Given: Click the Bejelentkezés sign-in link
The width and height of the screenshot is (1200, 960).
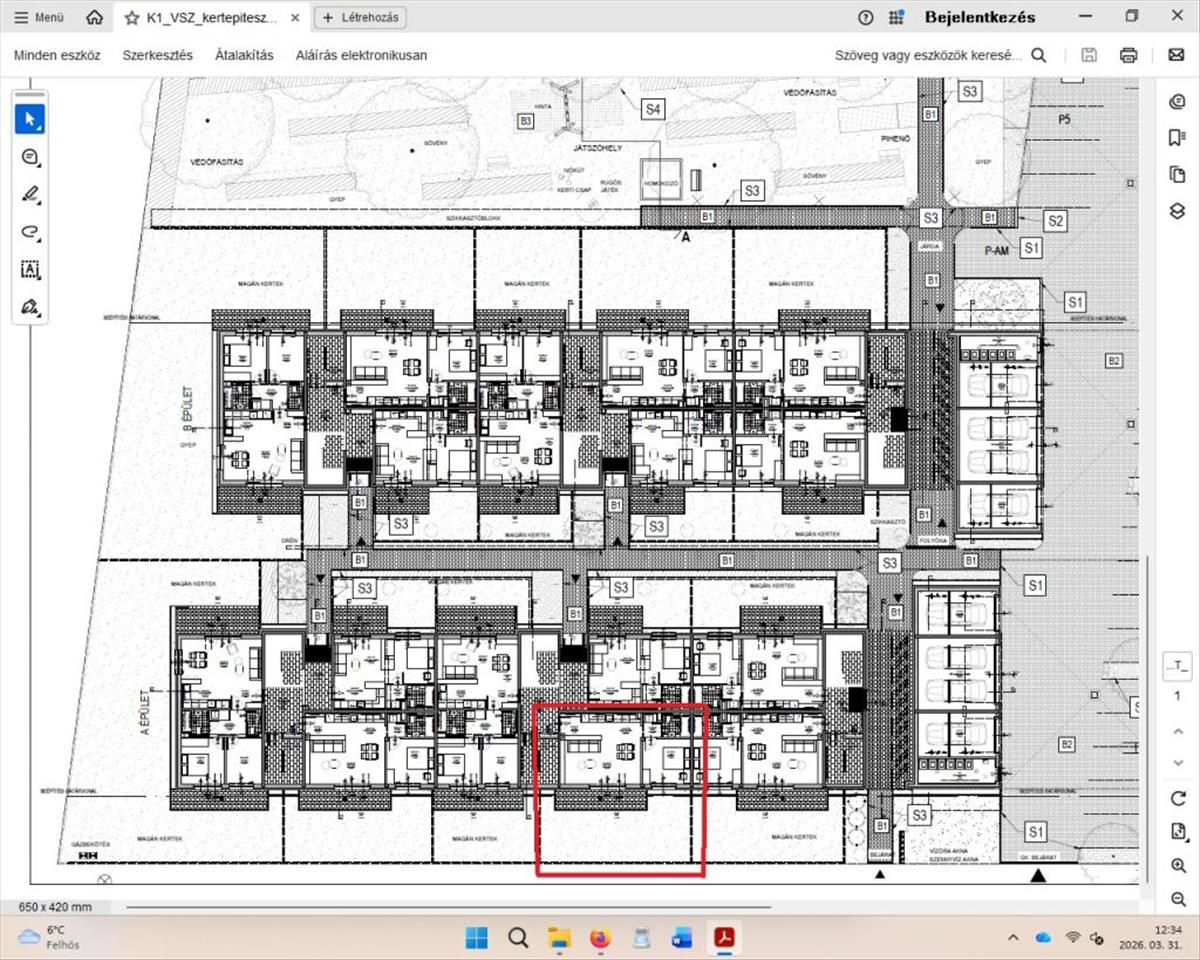Looking at the screenshot, I should point(979,17).
